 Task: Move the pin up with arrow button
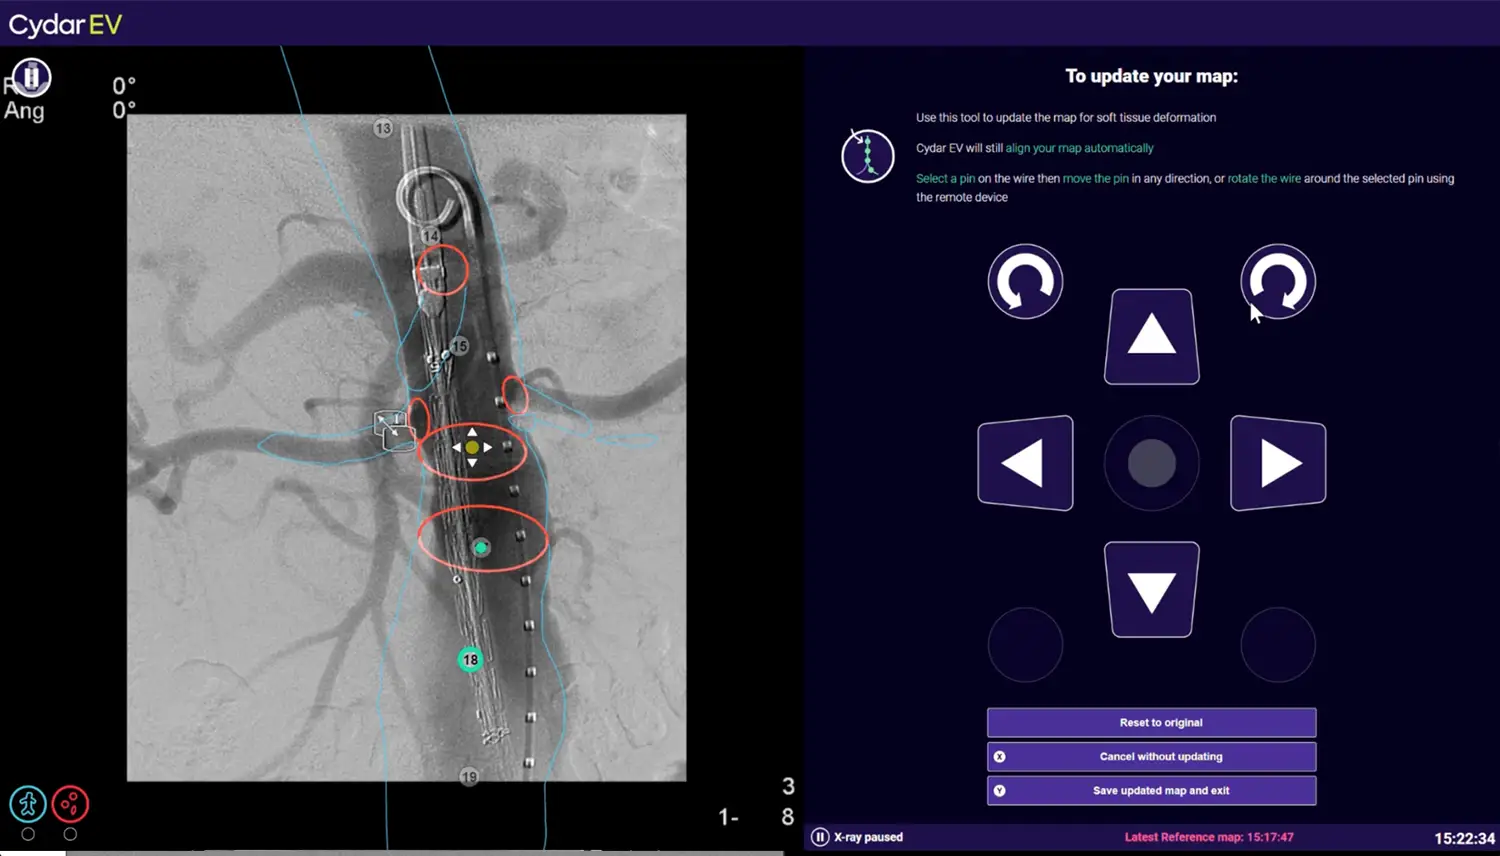click(x=1152, y=336)
